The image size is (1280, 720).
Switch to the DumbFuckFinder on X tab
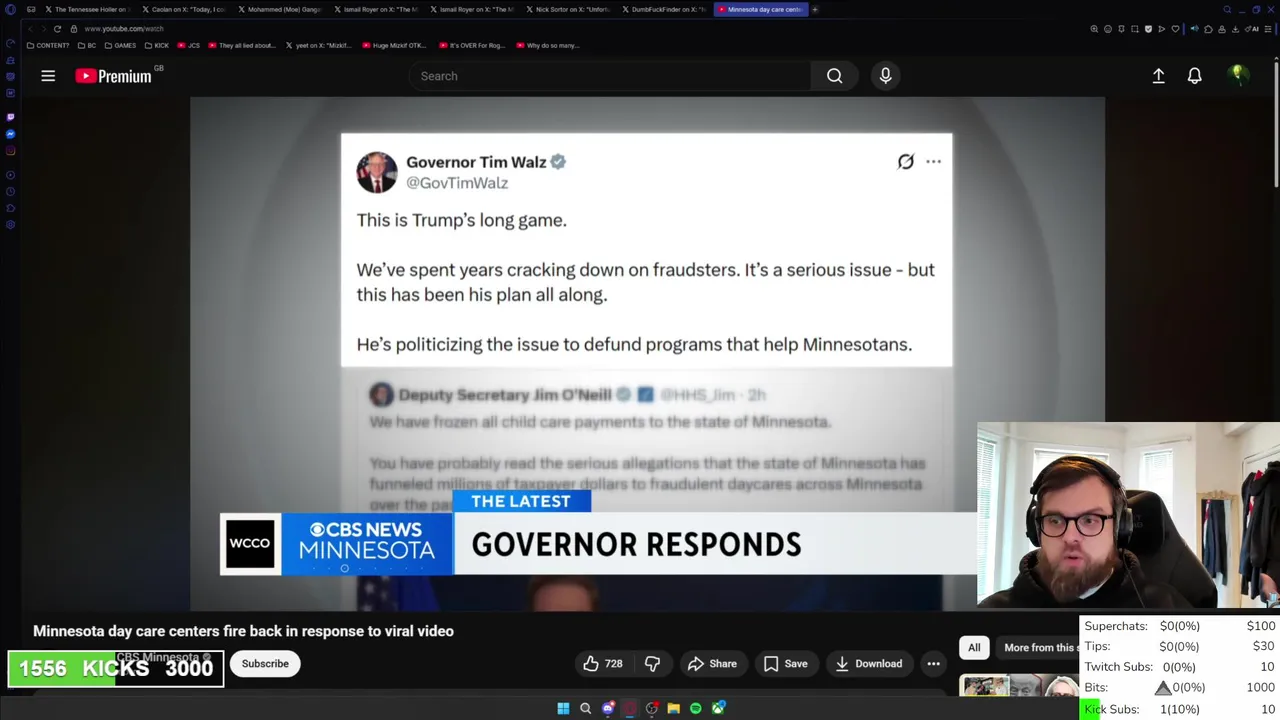[x=663, y=9]
